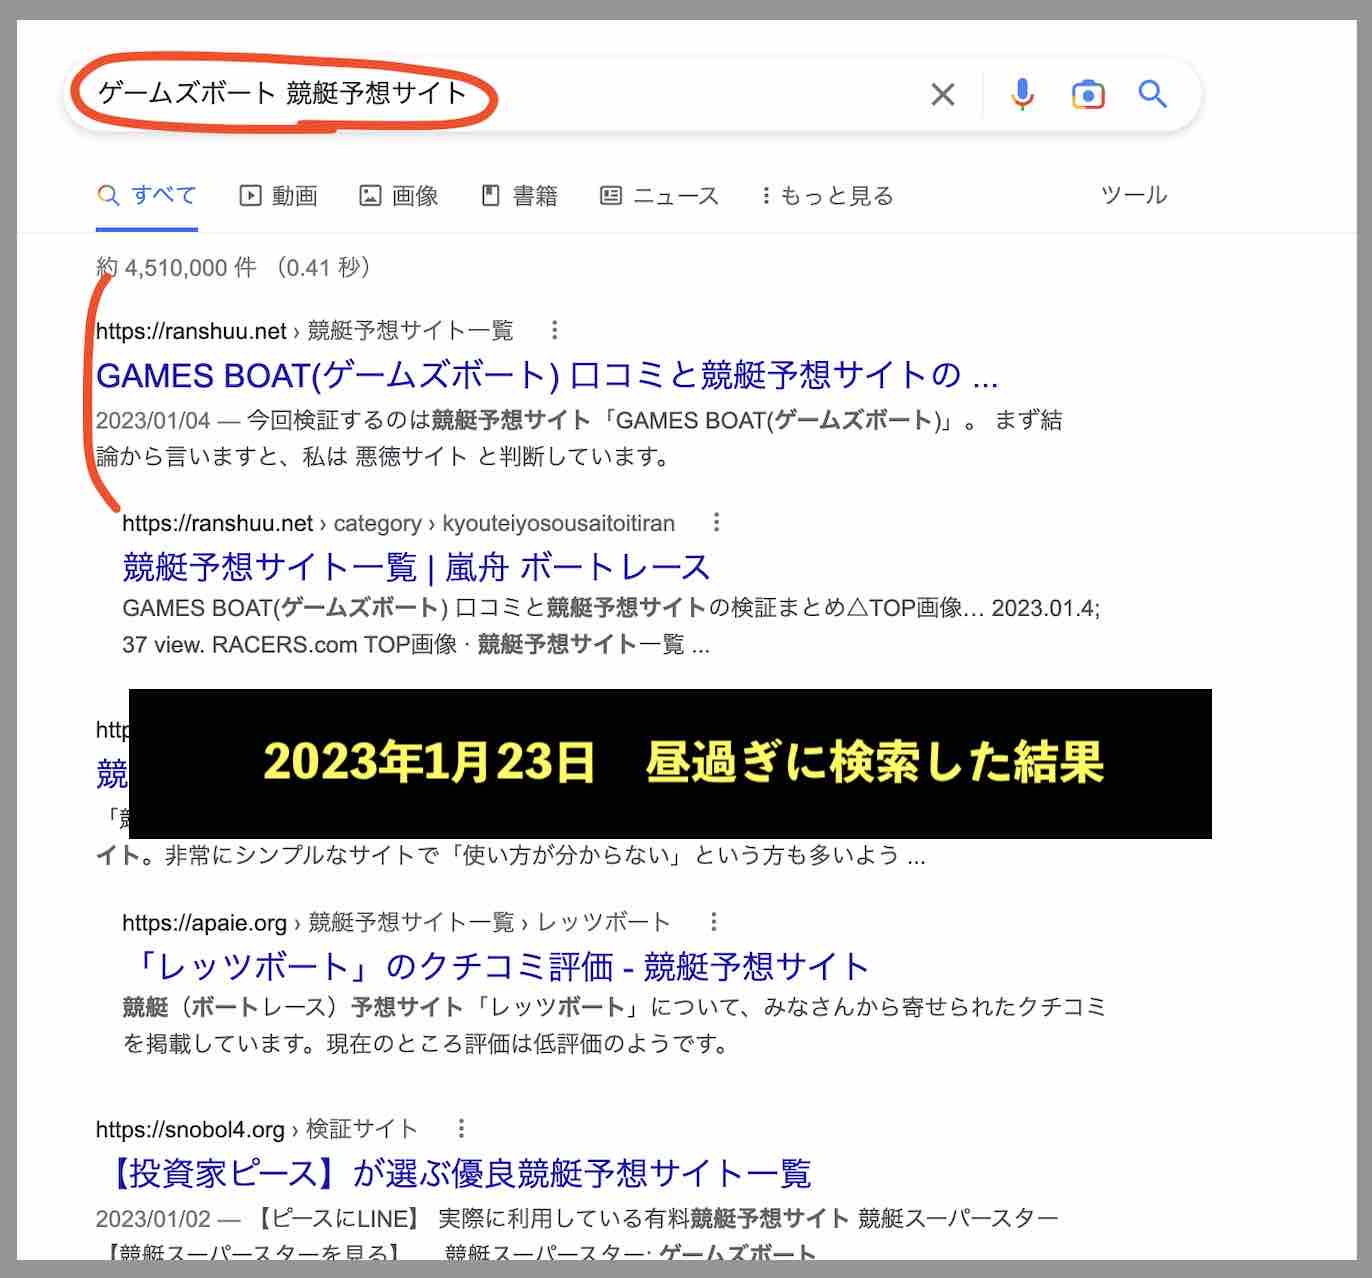Start voice search with the microphone icon

[x=1022, y=93]
